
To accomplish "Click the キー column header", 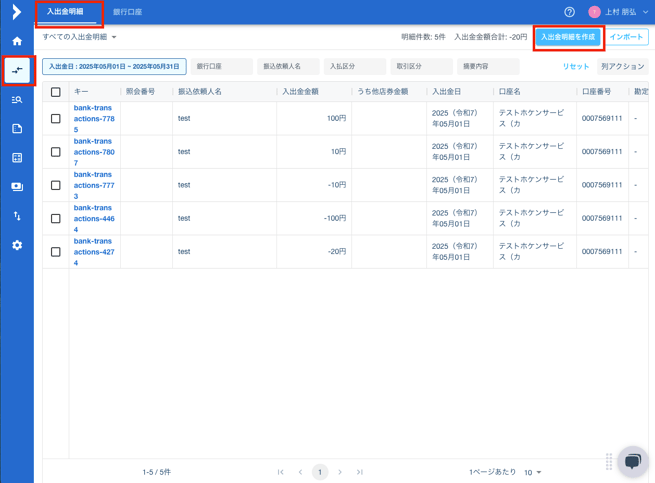I will click(81, 92).
